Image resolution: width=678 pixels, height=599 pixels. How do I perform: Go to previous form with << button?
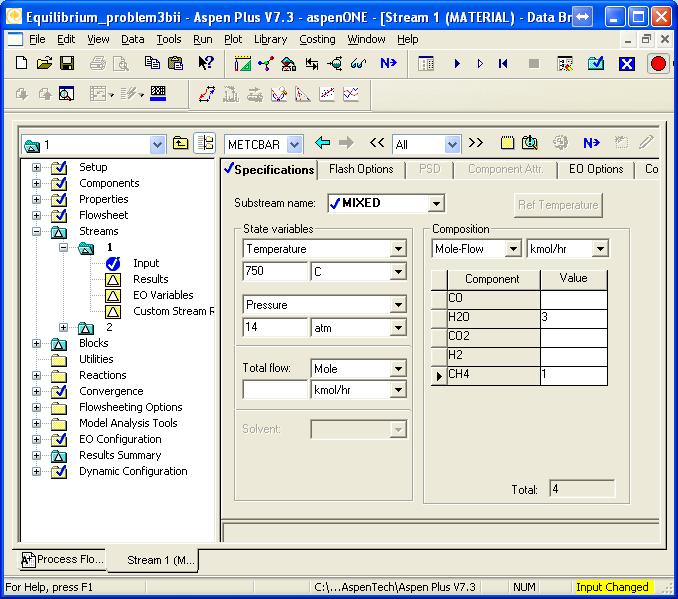(x=377, y=143)
